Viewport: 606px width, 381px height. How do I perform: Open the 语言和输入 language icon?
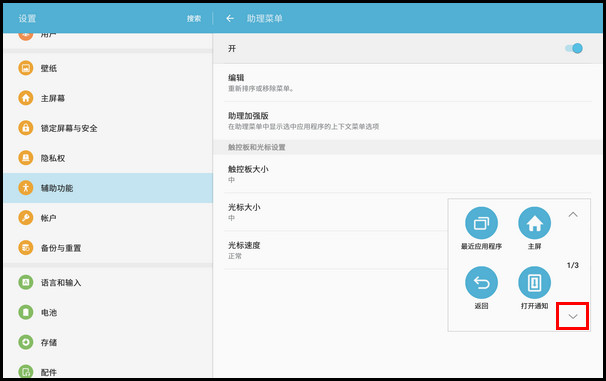click(26, 282)
